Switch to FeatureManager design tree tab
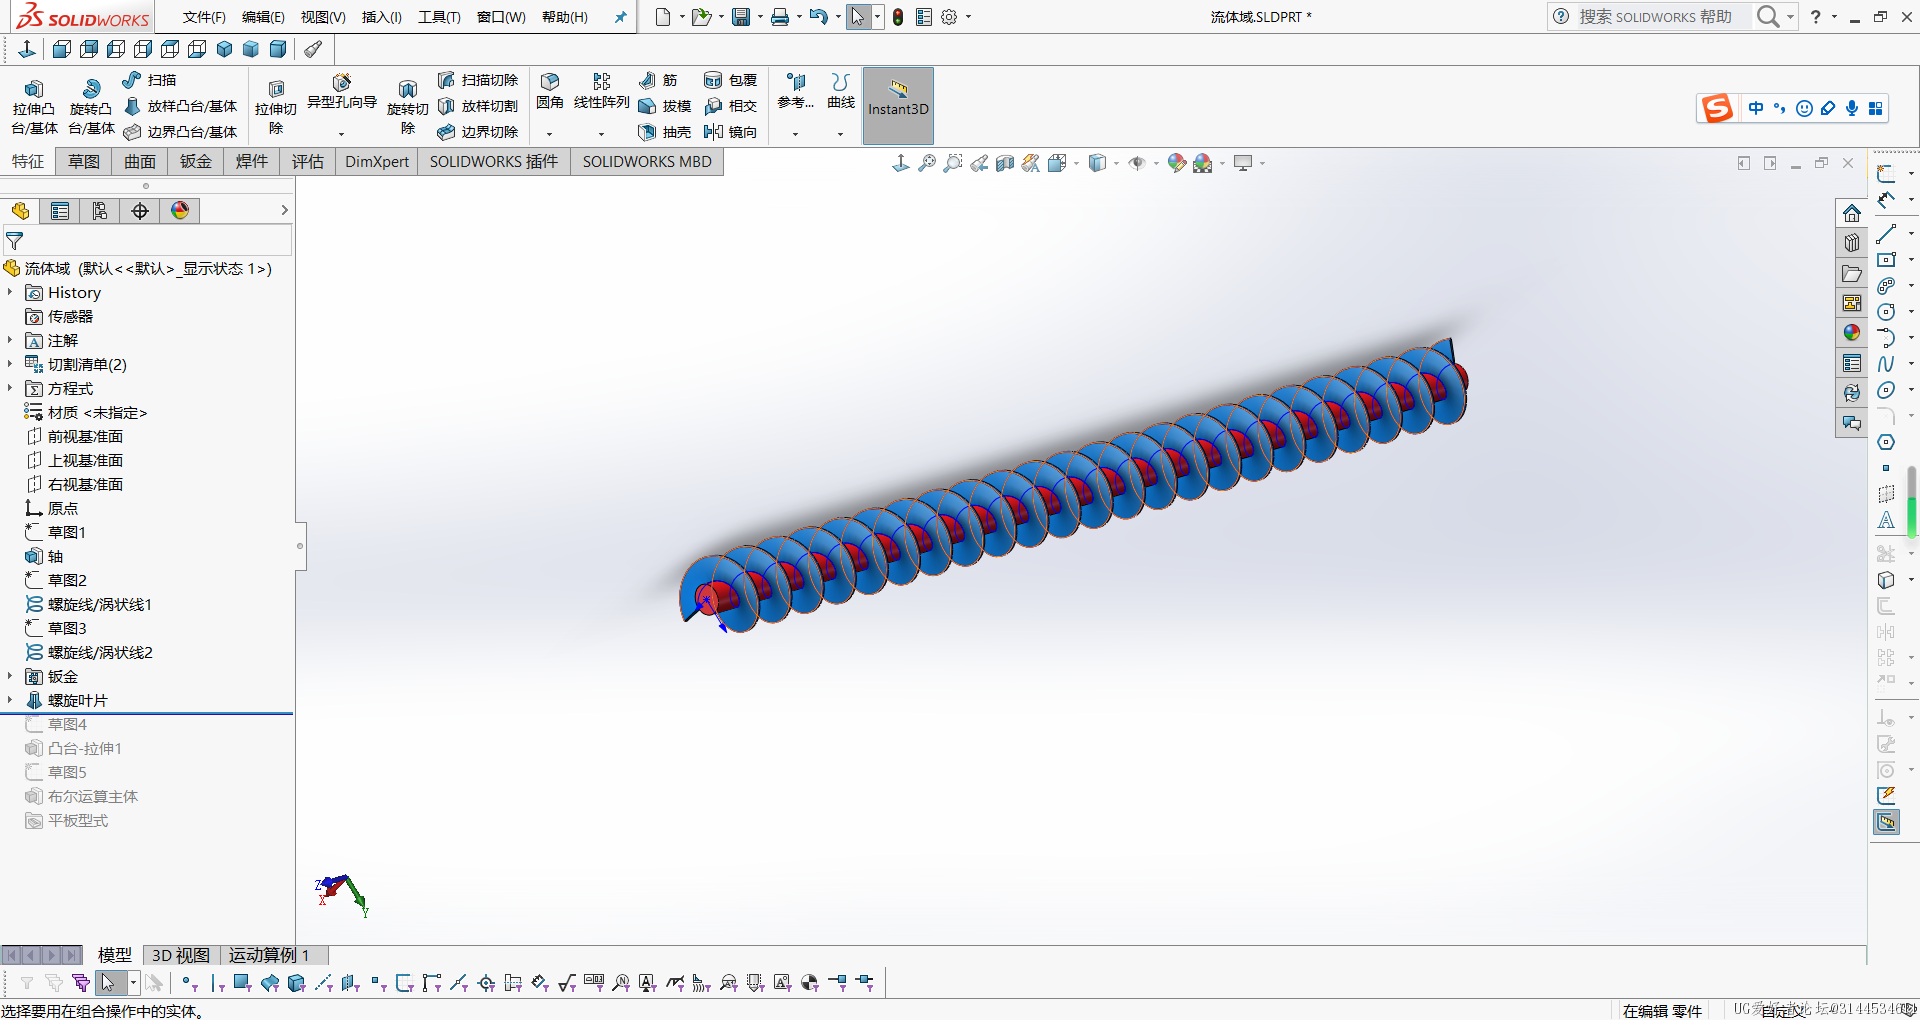Viewport: 1920px width, 1020px height. click(x=20, y=211)
